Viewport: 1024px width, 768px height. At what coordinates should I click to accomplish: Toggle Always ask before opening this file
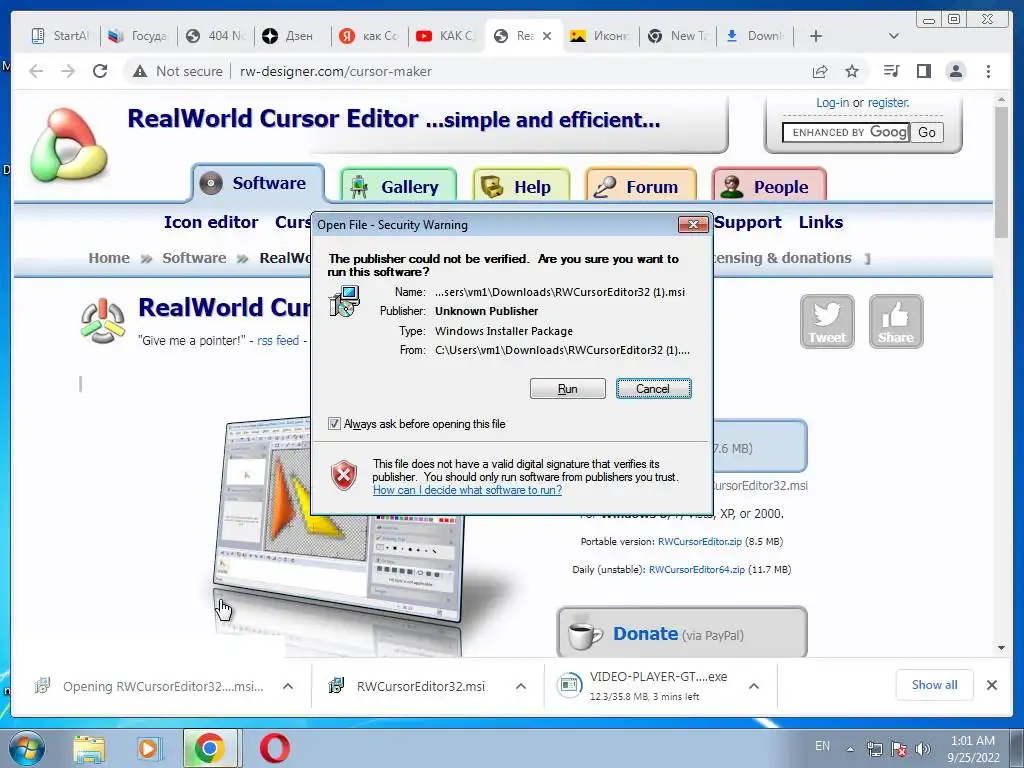334,424
